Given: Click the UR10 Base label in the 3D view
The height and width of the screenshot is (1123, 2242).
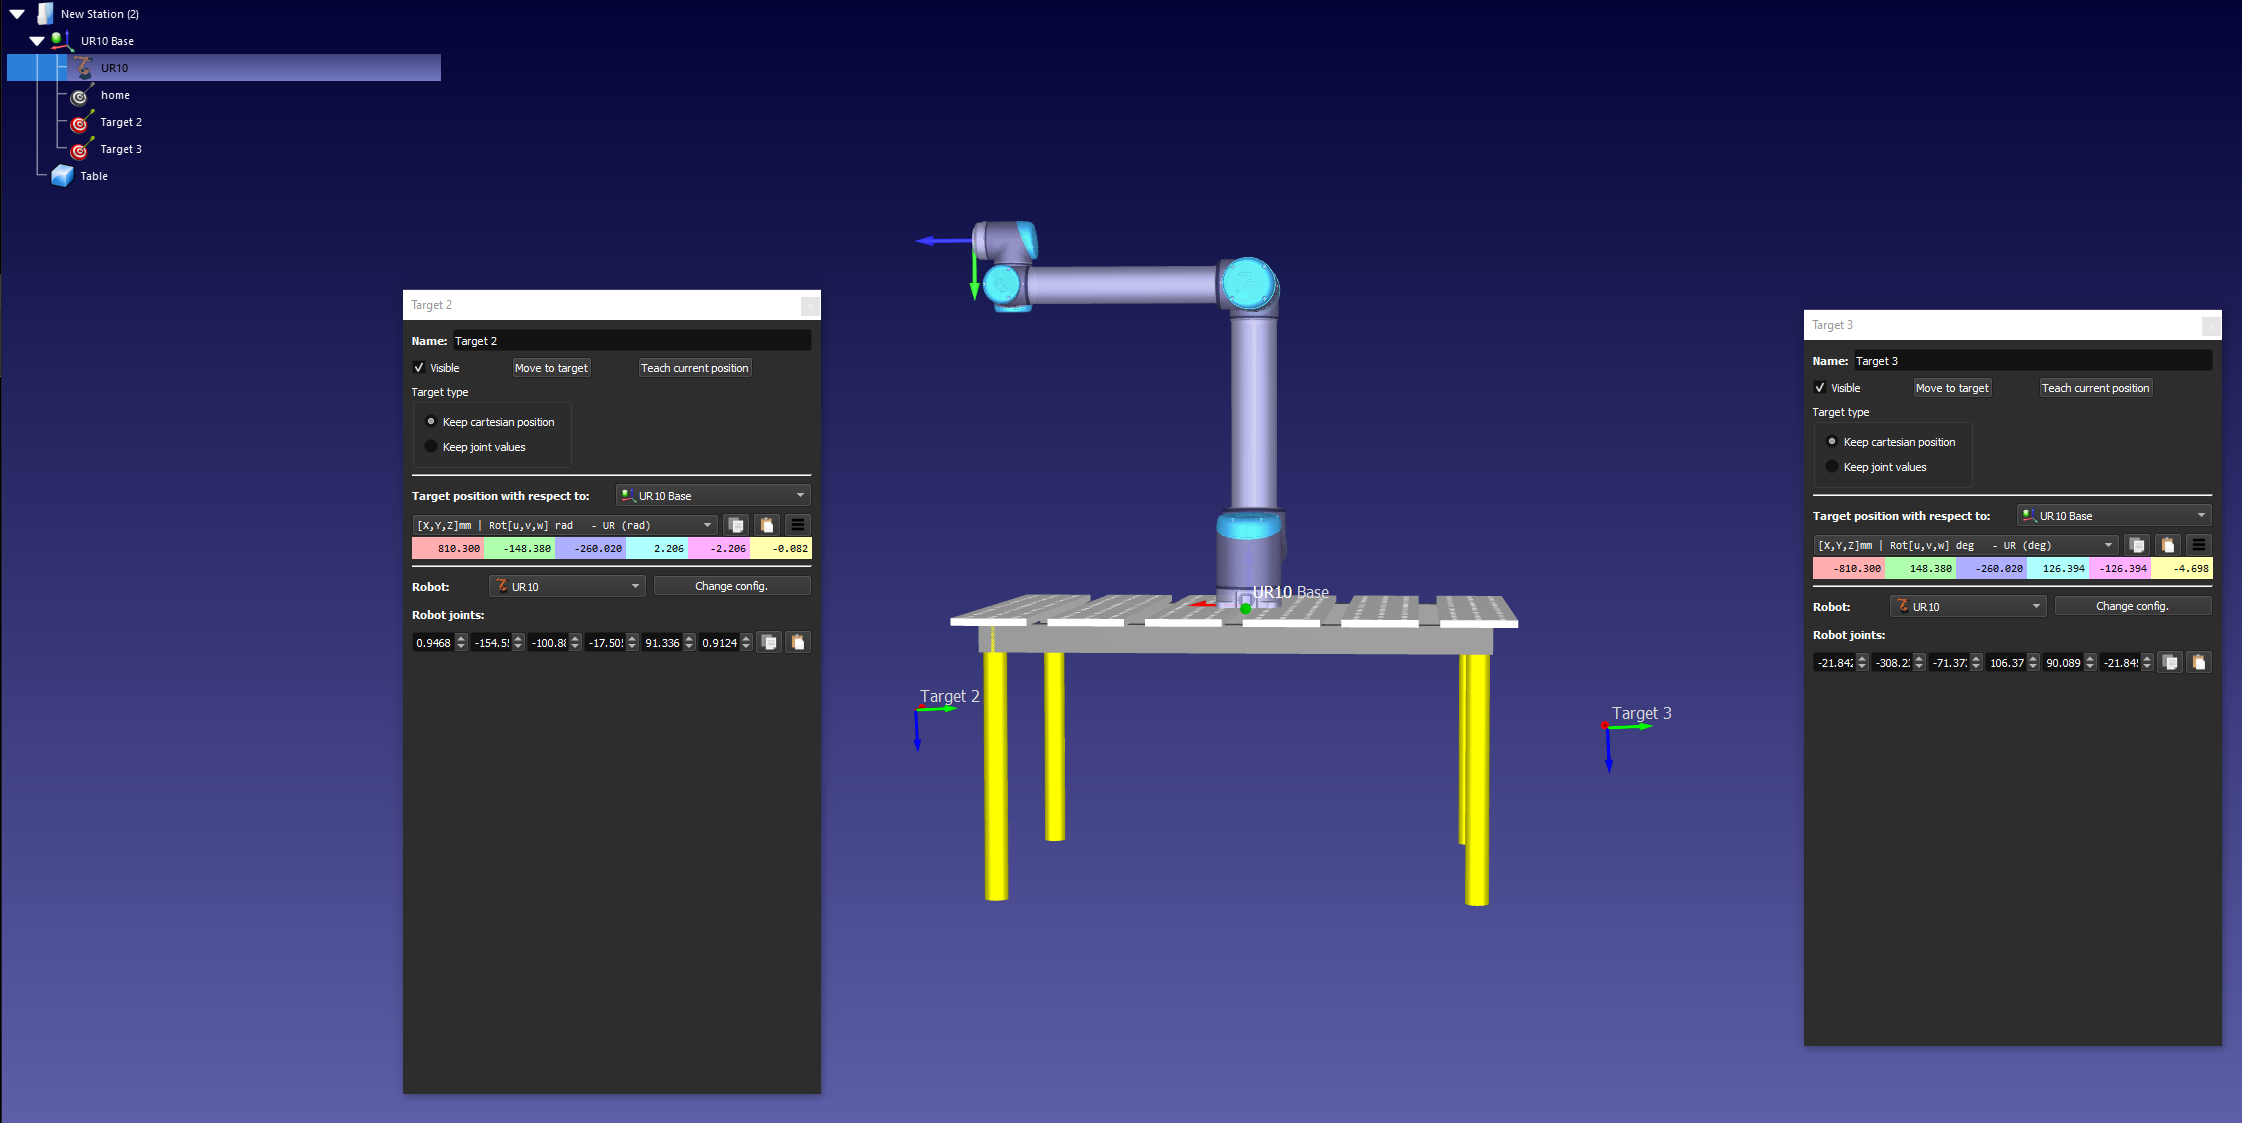Looking at the screenshot, I should click(x=1291, y=592).
